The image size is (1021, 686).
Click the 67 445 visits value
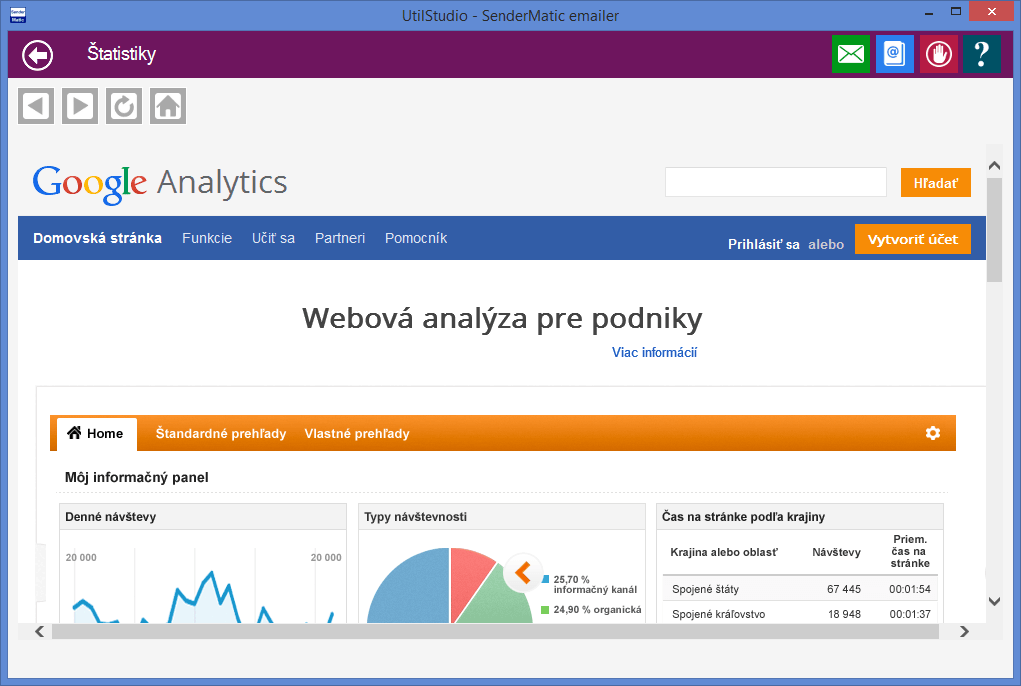coord(844,589)
